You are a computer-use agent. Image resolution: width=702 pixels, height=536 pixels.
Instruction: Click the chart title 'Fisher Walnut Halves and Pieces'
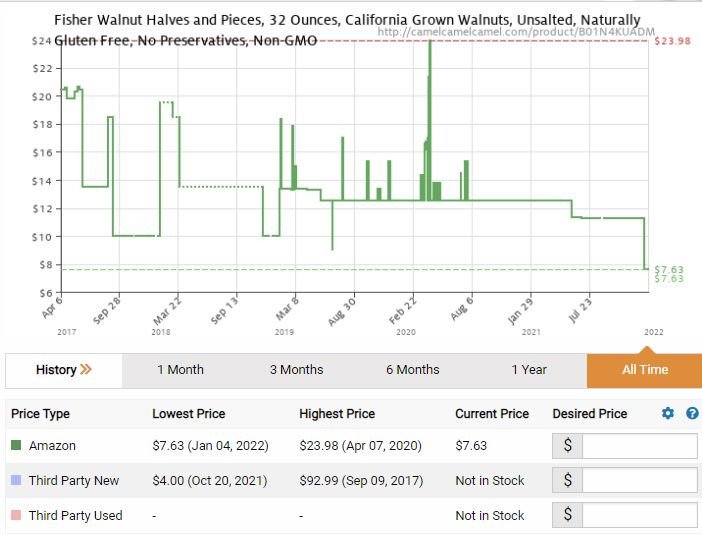pos(347,30)
